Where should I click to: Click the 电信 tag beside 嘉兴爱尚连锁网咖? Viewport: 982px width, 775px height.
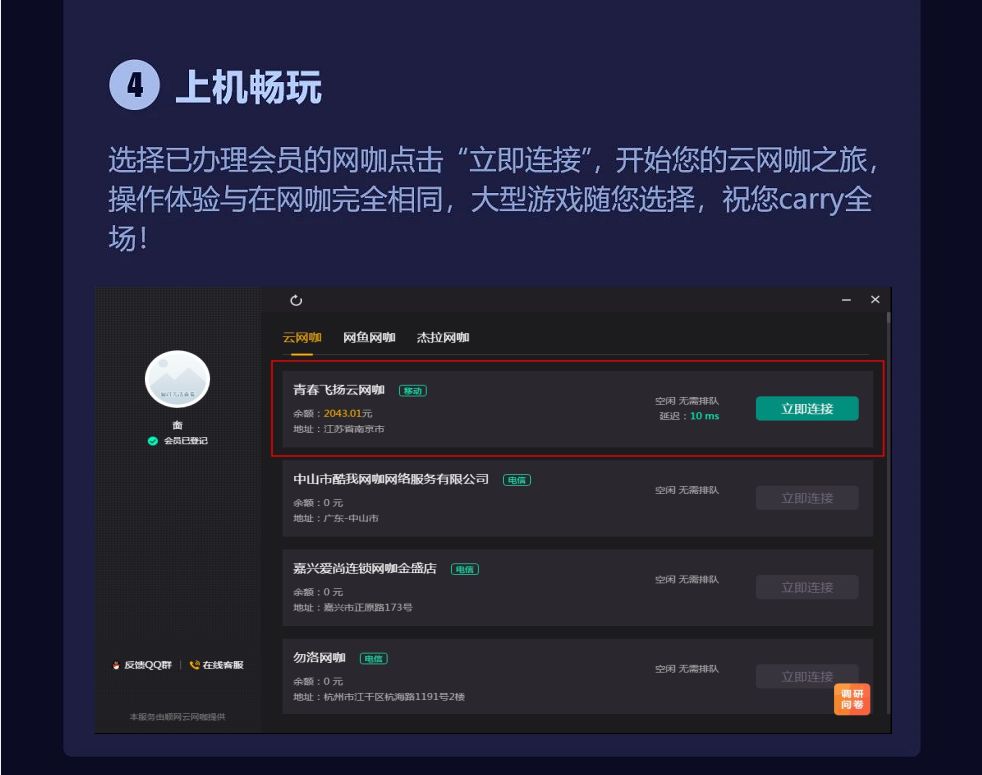pos(465,570)
